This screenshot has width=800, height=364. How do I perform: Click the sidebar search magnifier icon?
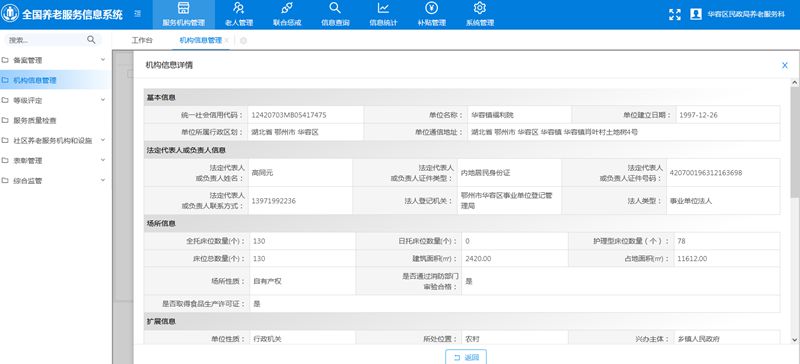click(91, 40)
